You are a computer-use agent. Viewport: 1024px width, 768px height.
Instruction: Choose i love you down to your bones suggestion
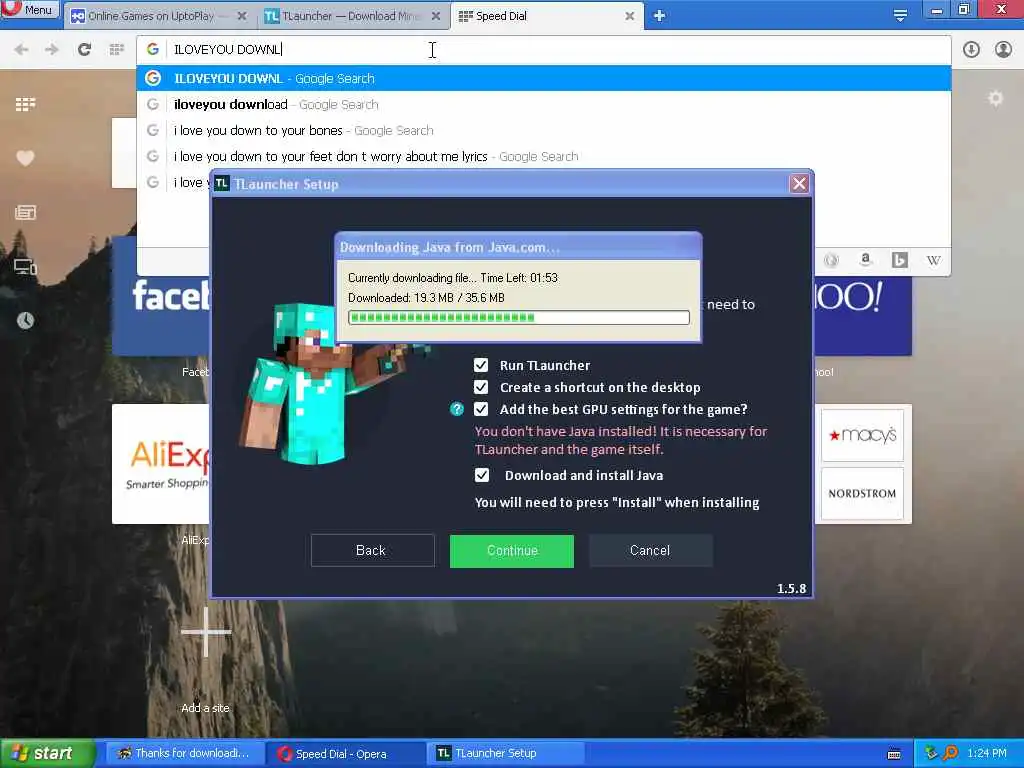click(x=543, y=131)
